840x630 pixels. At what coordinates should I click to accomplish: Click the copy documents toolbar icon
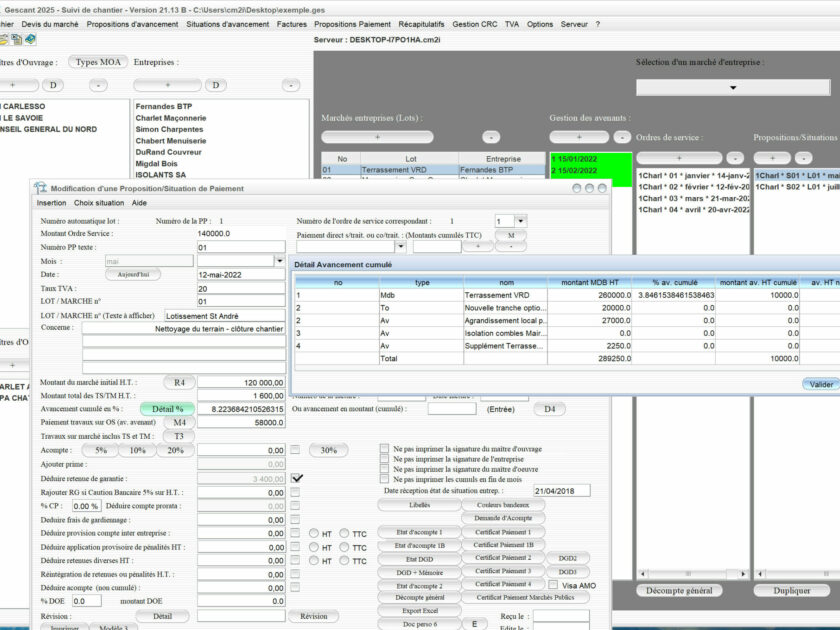coord(17,40)
